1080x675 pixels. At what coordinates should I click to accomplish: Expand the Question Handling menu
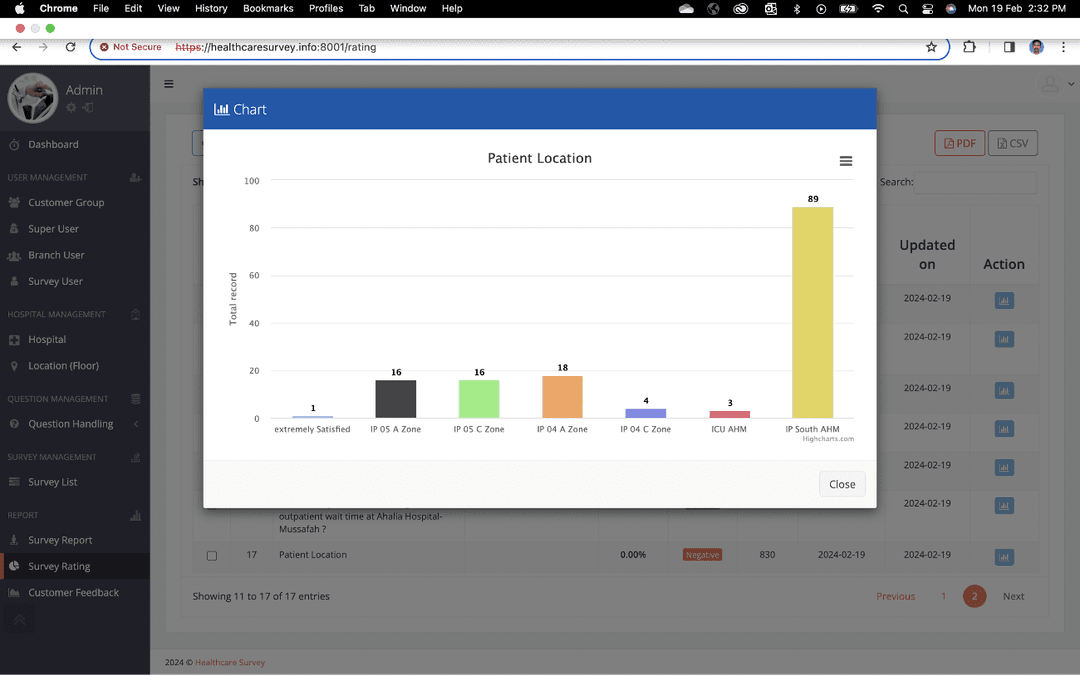point(70,424)
